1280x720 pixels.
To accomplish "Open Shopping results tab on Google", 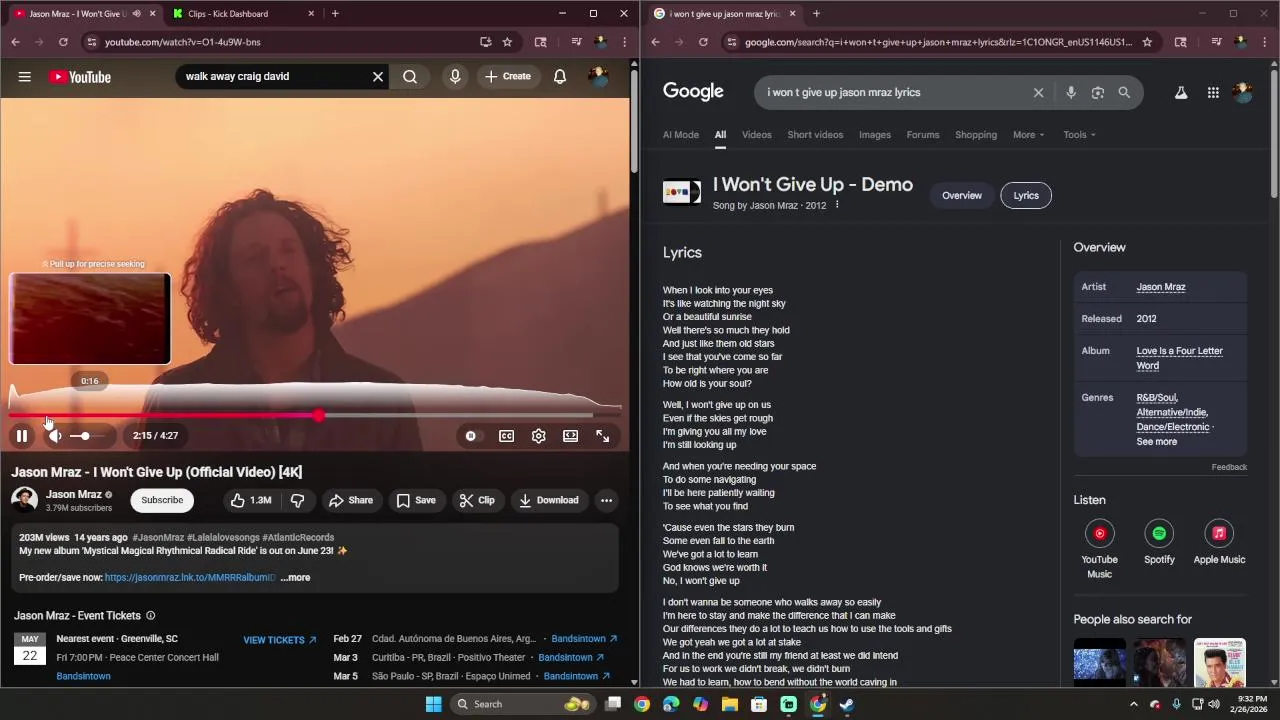I will click(x=976, y=135).
